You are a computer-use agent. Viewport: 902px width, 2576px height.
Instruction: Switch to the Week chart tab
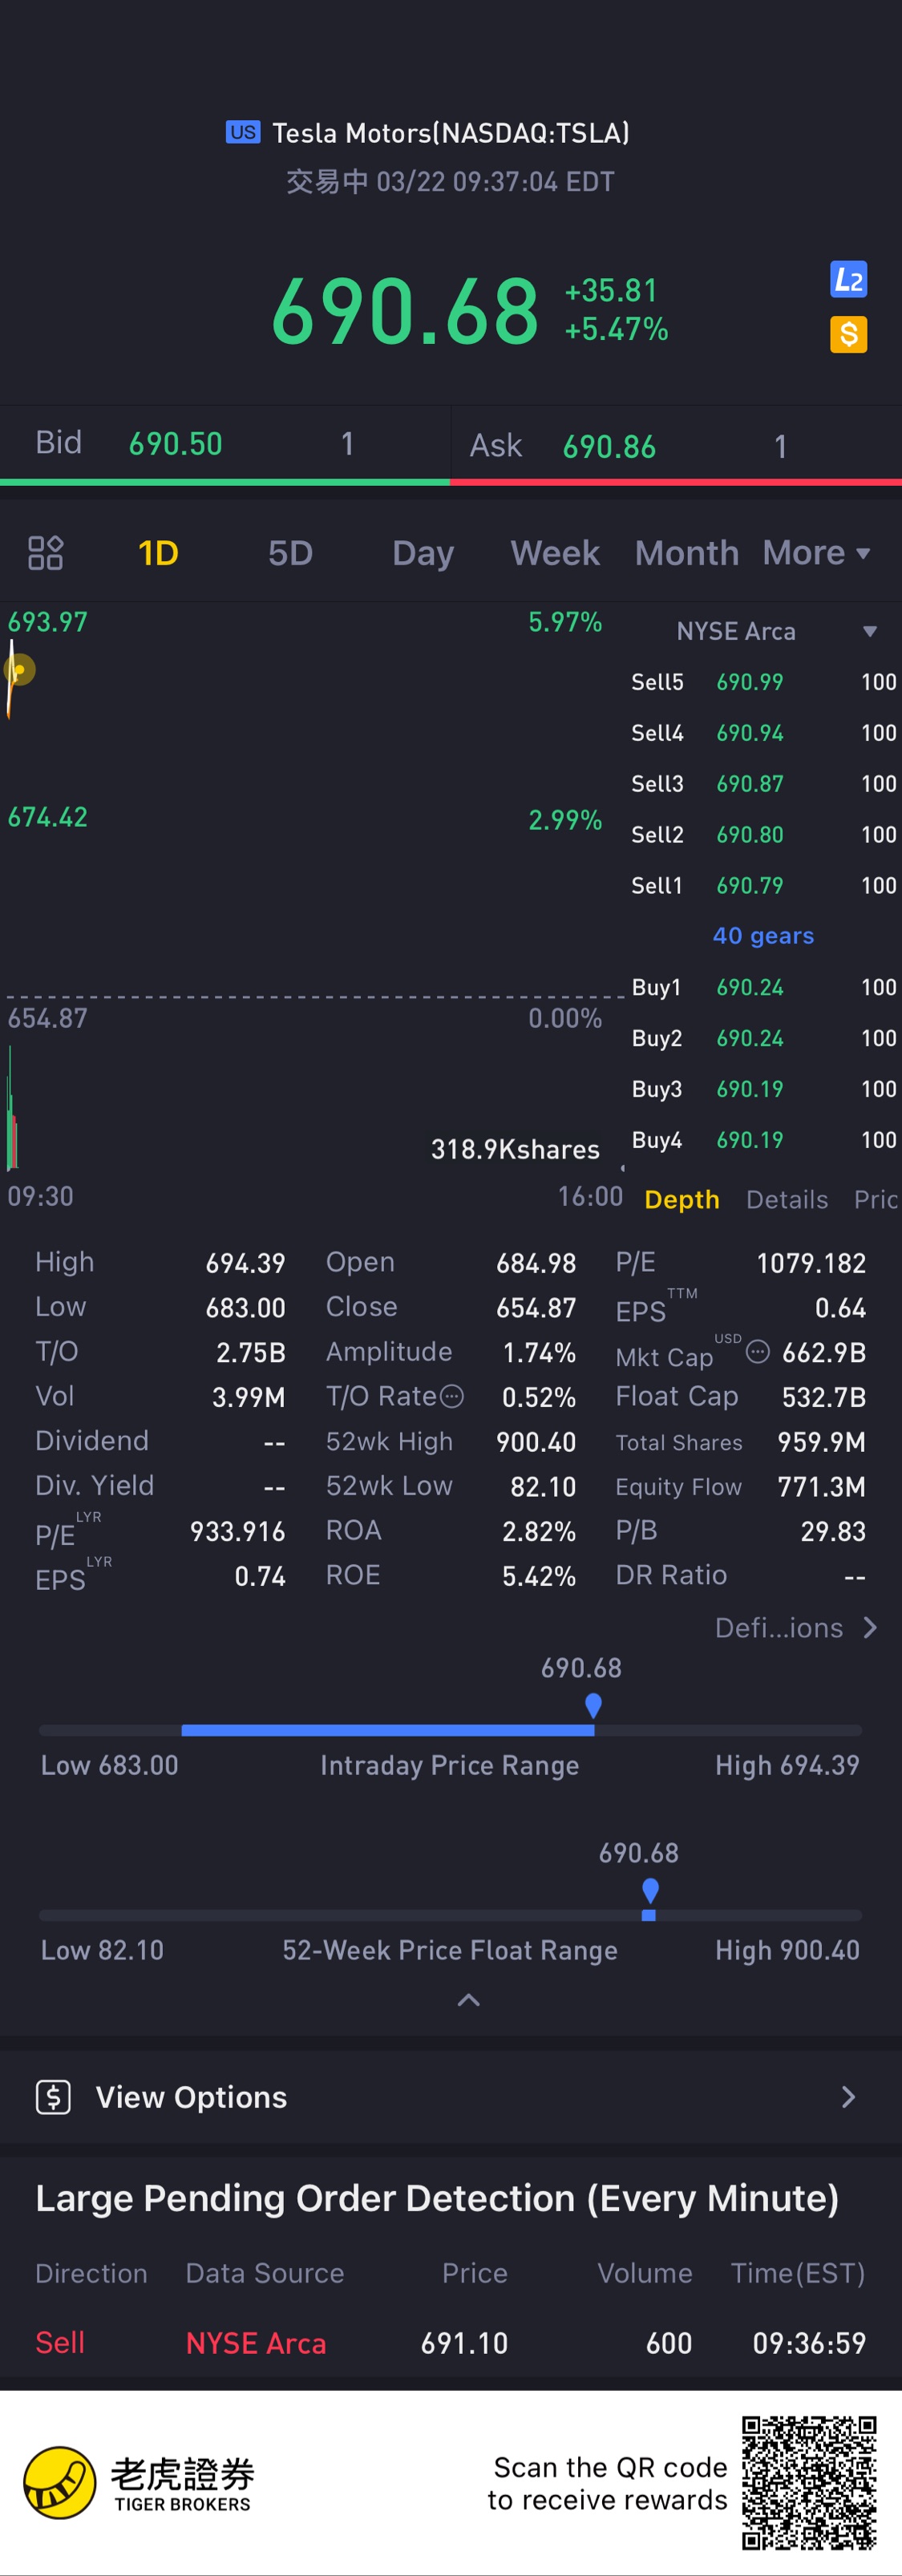point(555,553)
